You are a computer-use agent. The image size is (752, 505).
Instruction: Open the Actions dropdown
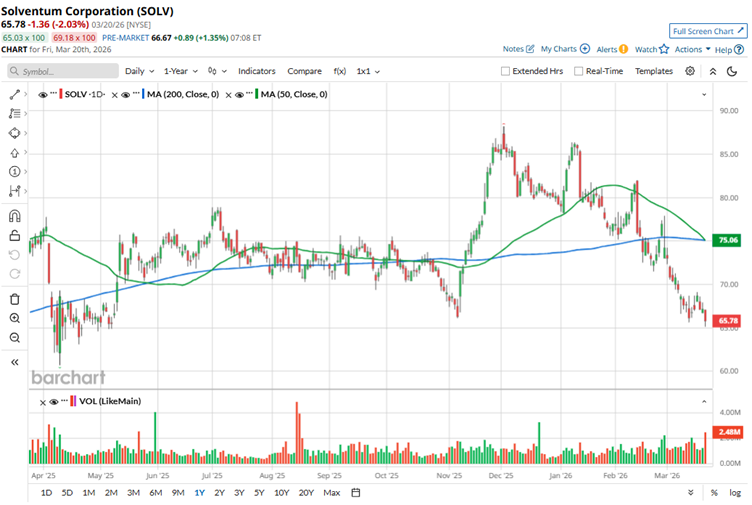(693, 49)
